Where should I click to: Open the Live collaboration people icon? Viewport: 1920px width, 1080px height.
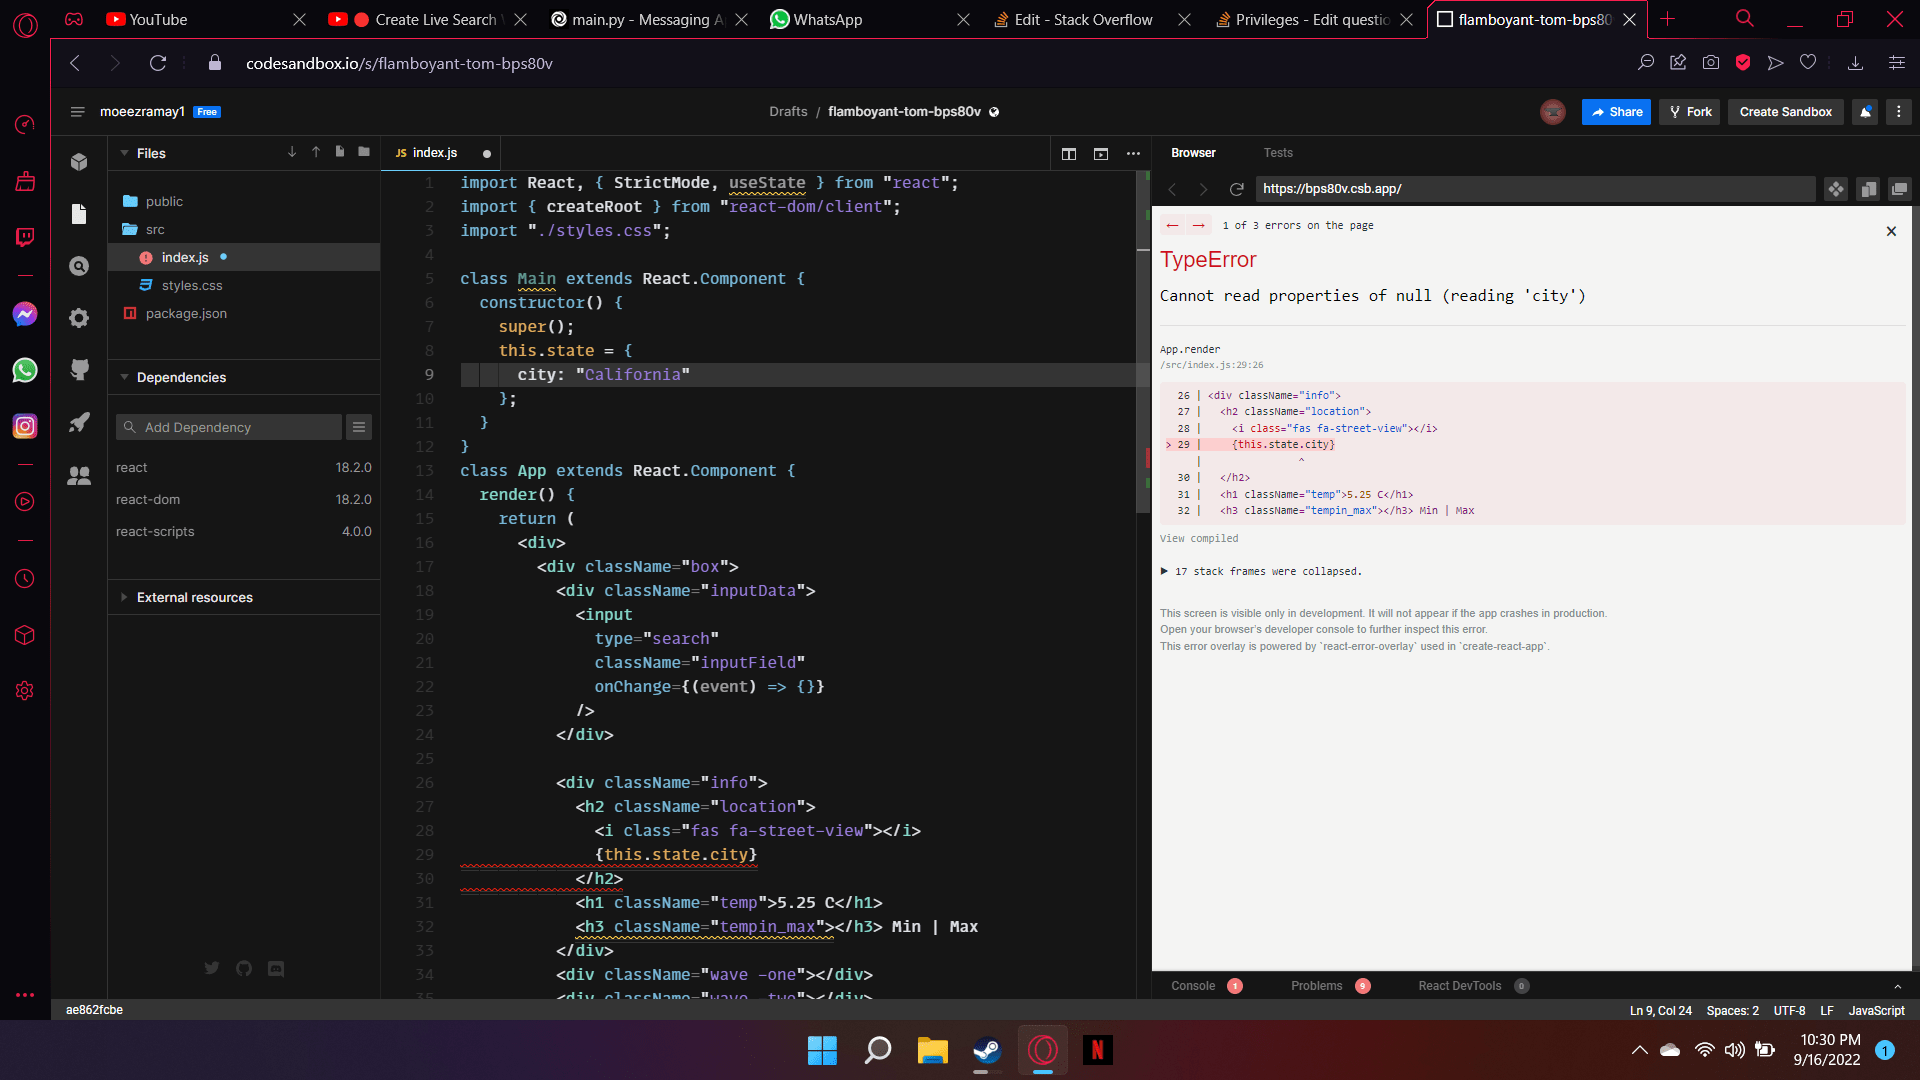(x=80, y=476)
